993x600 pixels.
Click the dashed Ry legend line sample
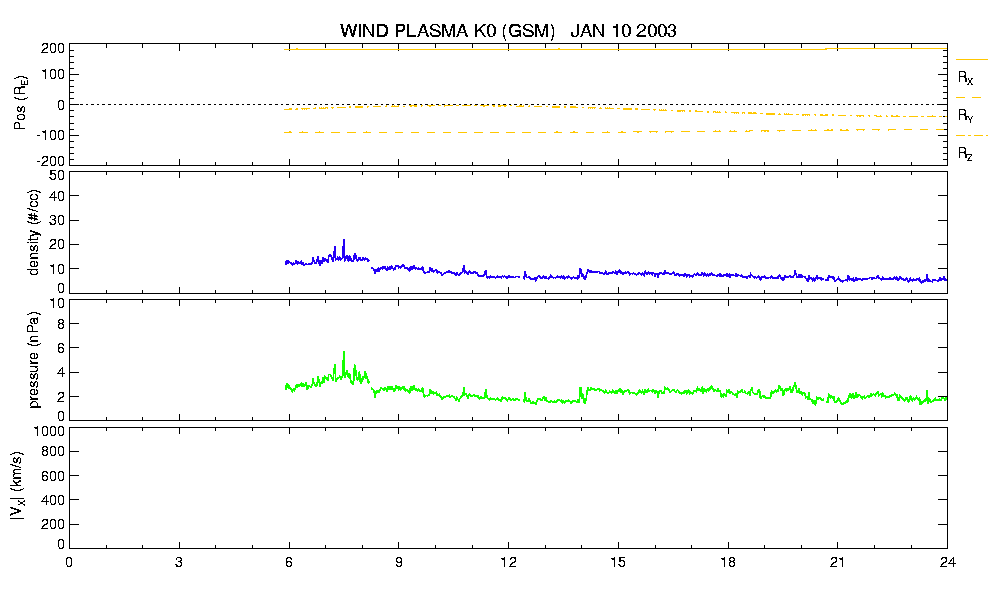tap(971, 98)
